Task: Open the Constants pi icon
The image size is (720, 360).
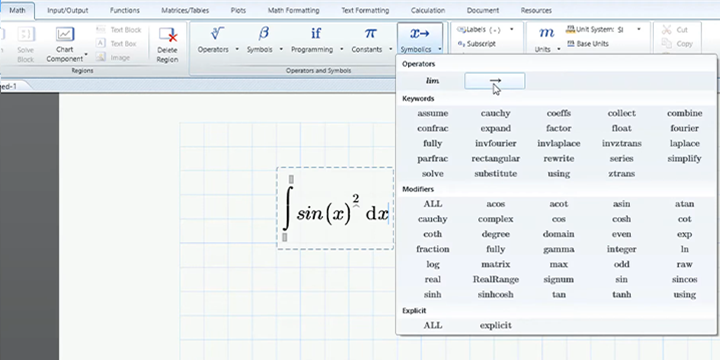Action: pos(370,34)
